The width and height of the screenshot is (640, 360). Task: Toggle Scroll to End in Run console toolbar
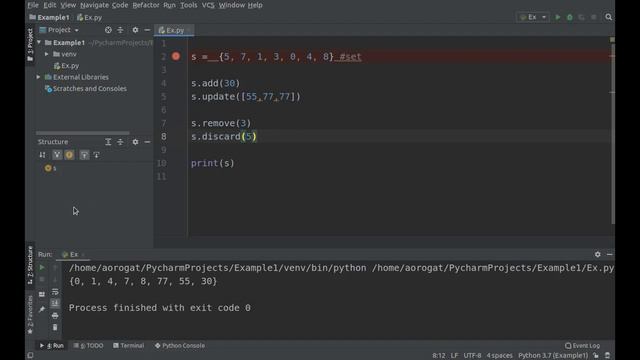click(x=55, y=303)
